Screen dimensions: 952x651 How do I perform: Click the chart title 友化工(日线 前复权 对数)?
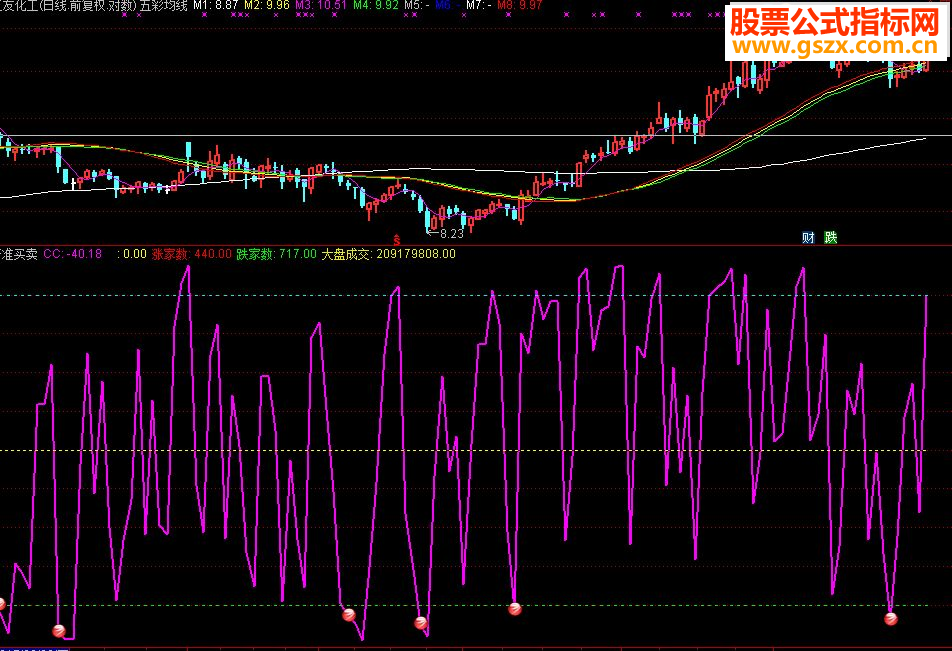(68, 5)
